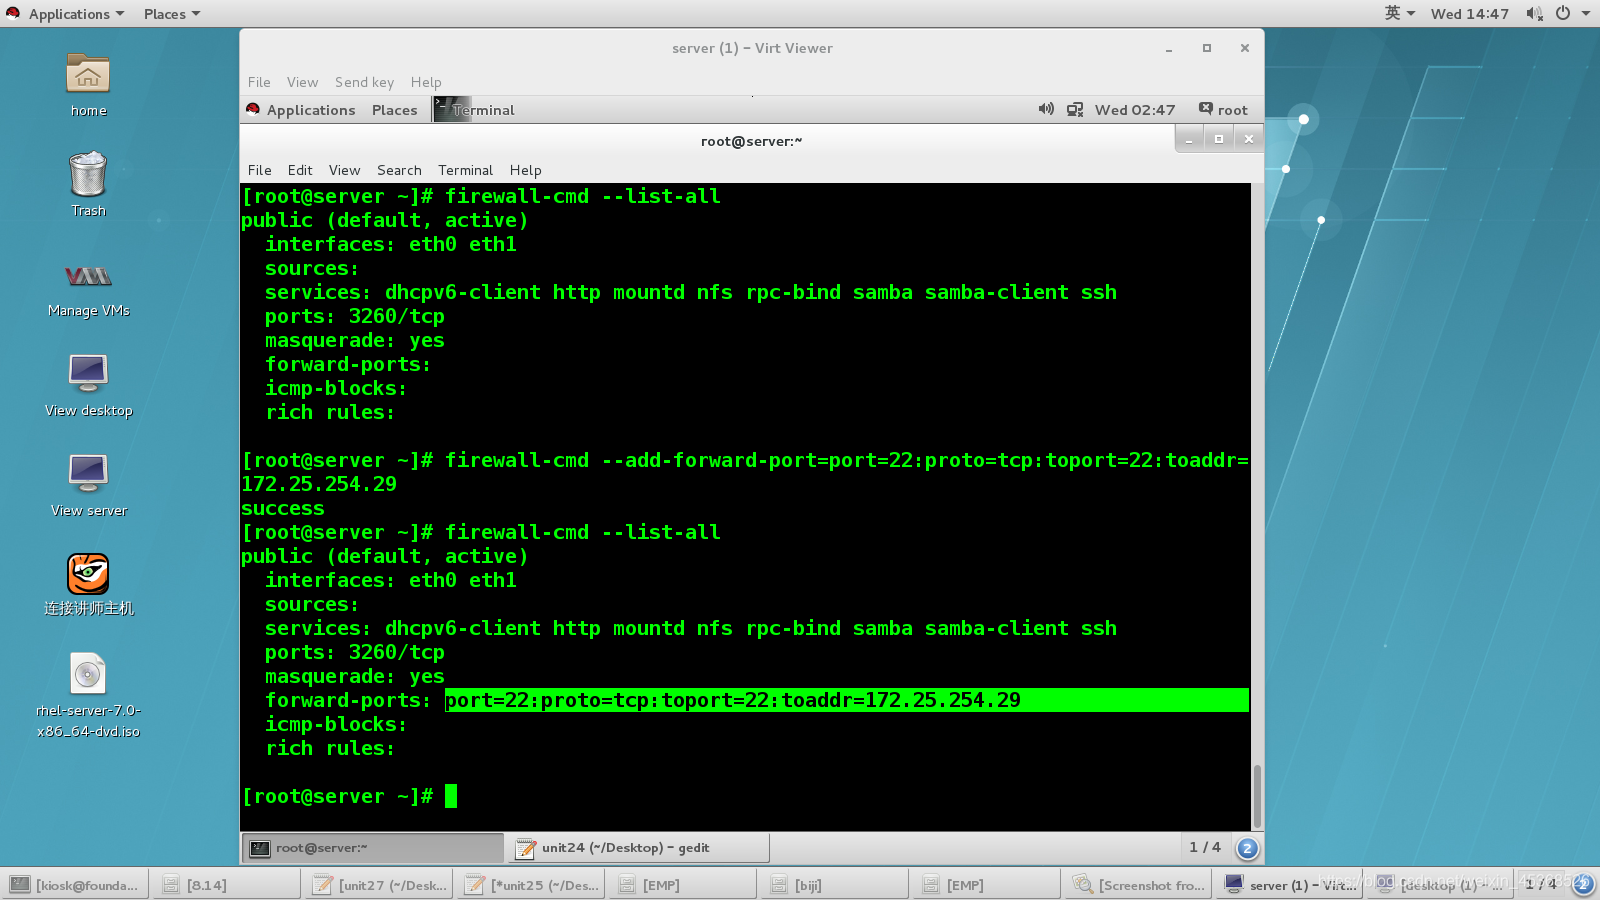The width and height of the screenshot is (1600, 900).
Task: Open guest root user menu
Action: coord(1223,109)
